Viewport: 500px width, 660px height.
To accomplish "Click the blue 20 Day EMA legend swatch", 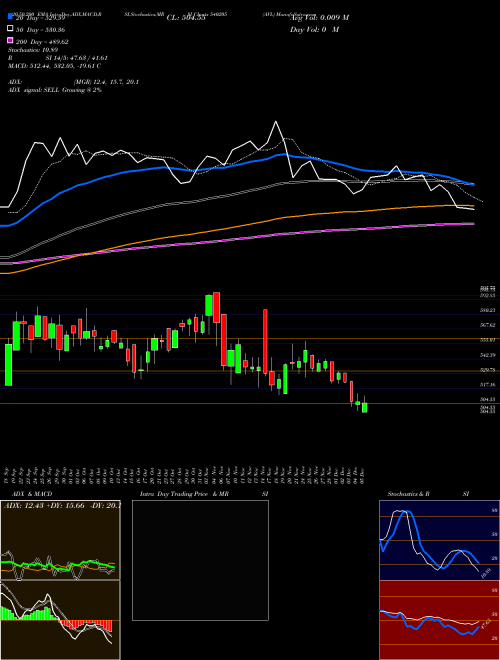I will (x=11, y=16).
